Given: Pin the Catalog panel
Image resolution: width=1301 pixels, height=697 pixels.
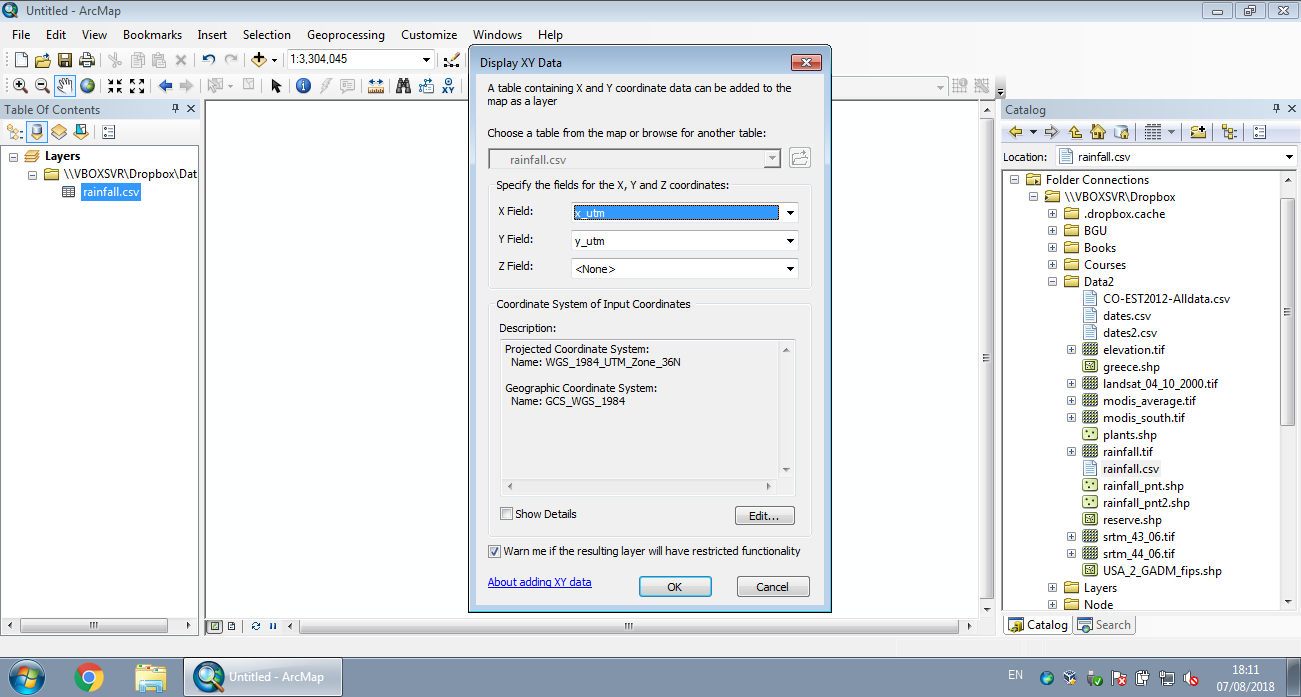Looking at the screenshot, I should [x=1278, y=109].
